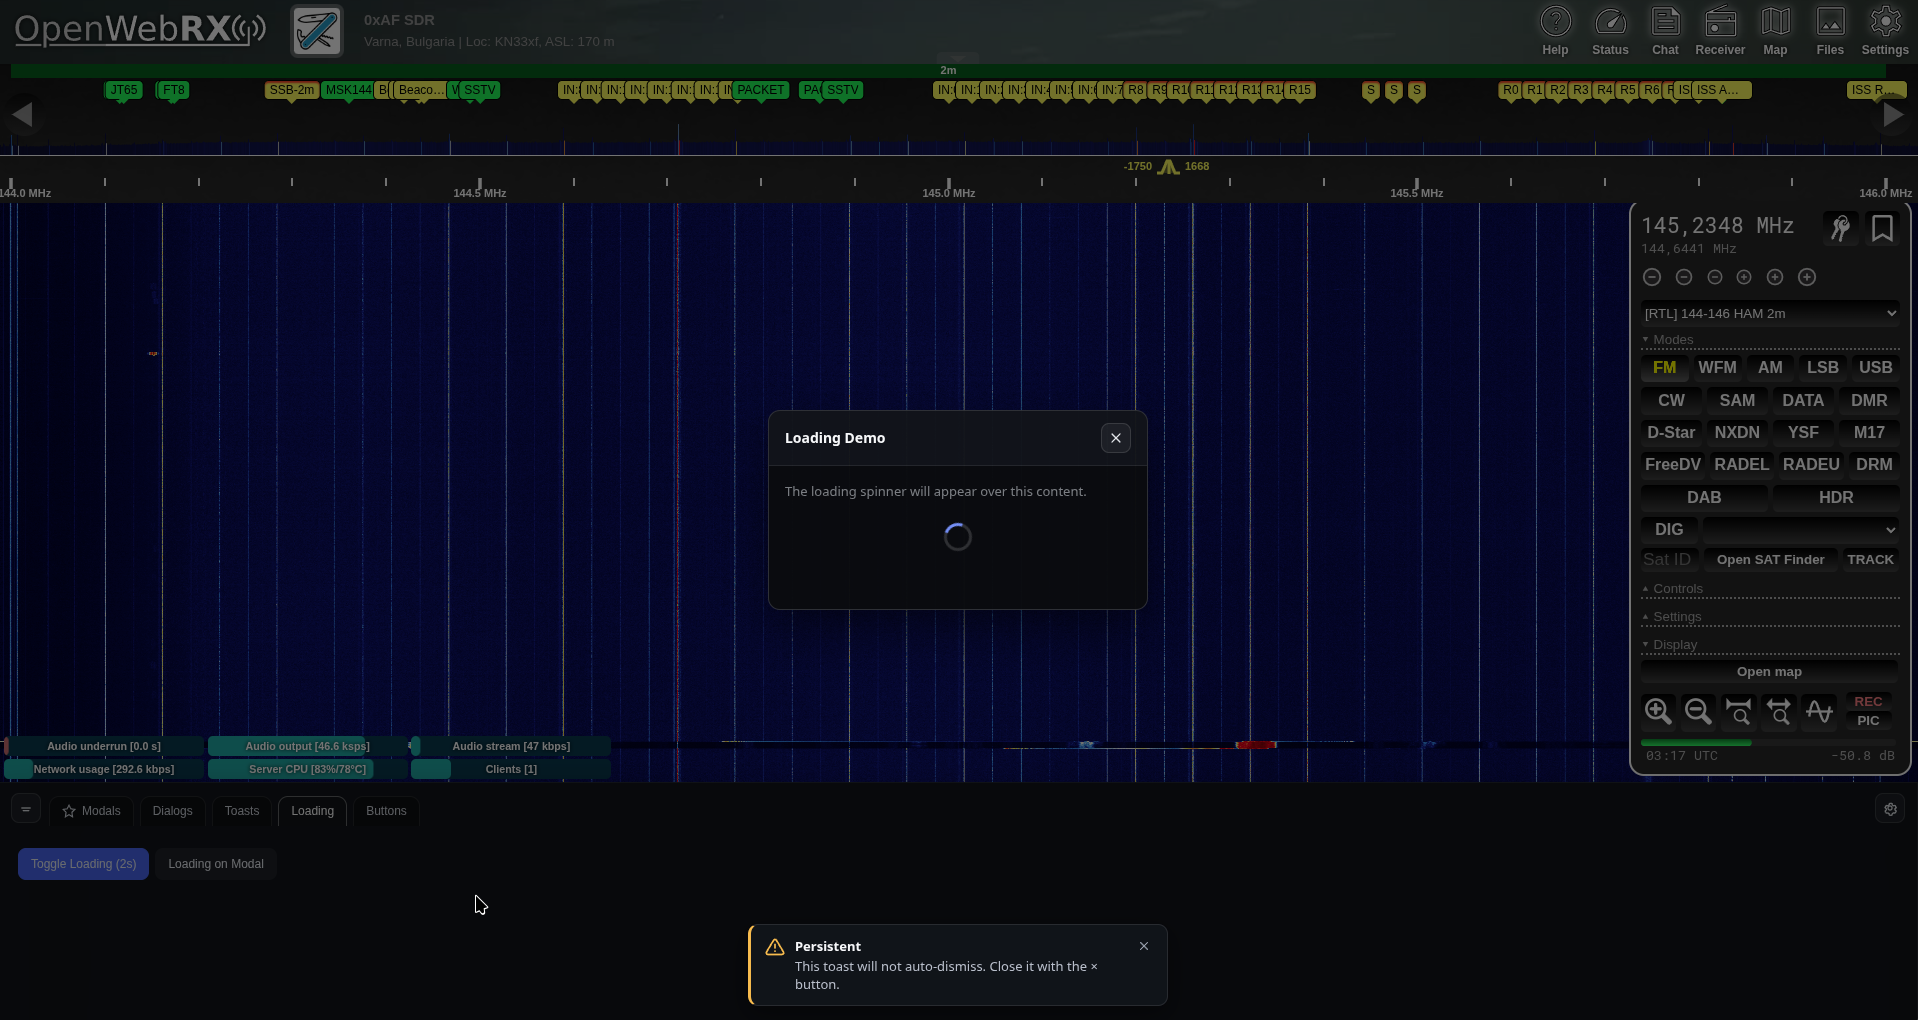Dismiss the Persistent toast notification
Screen dimensions: 1918x1020
pos(1144,946)
